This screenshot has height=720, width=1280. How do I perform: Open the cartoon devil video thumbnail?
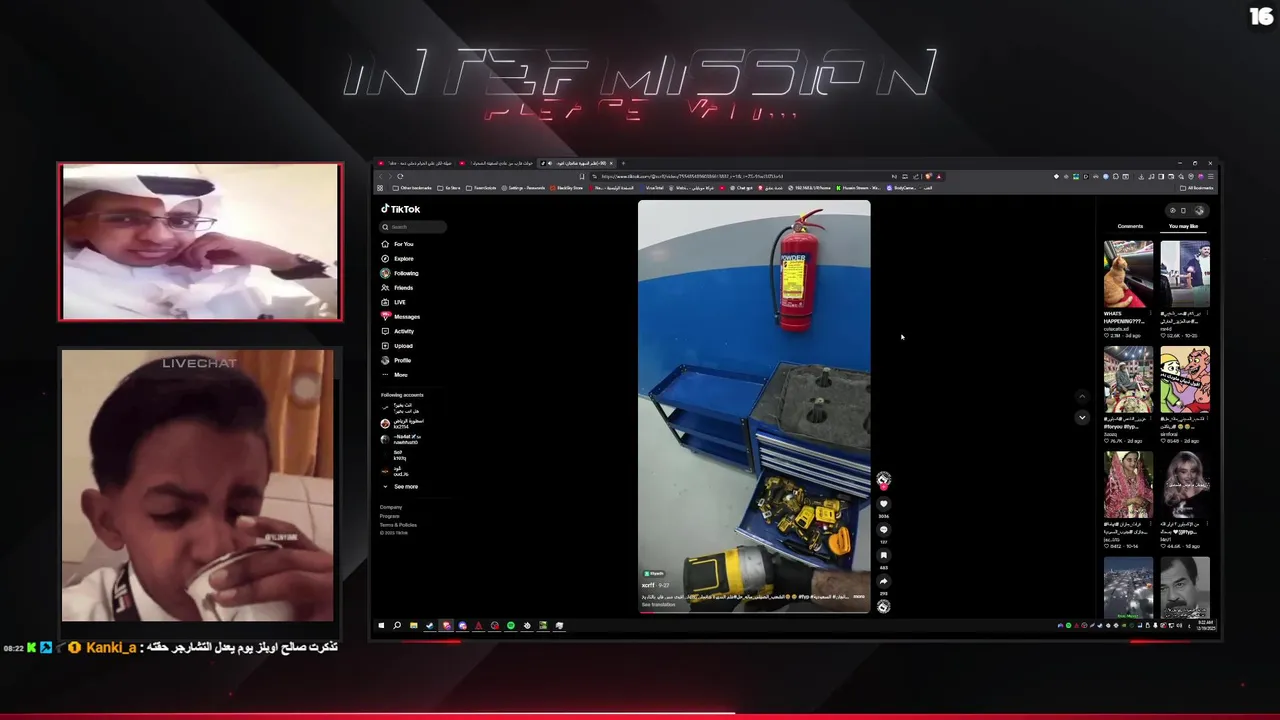pyautogui.click(x=1185, y=379)
